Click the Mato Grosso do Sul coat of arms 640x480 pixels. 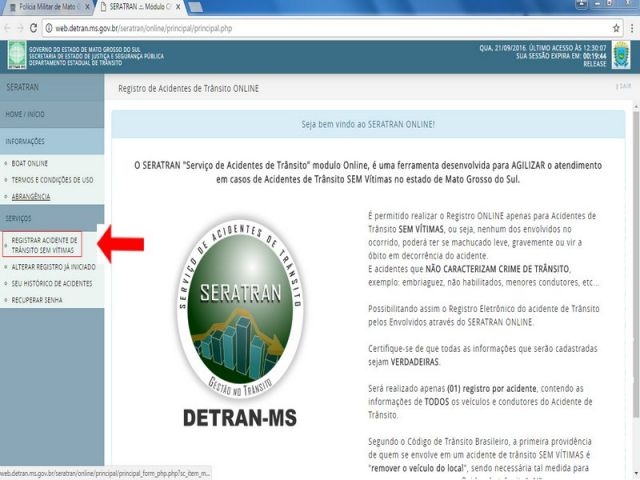(621, 55)
